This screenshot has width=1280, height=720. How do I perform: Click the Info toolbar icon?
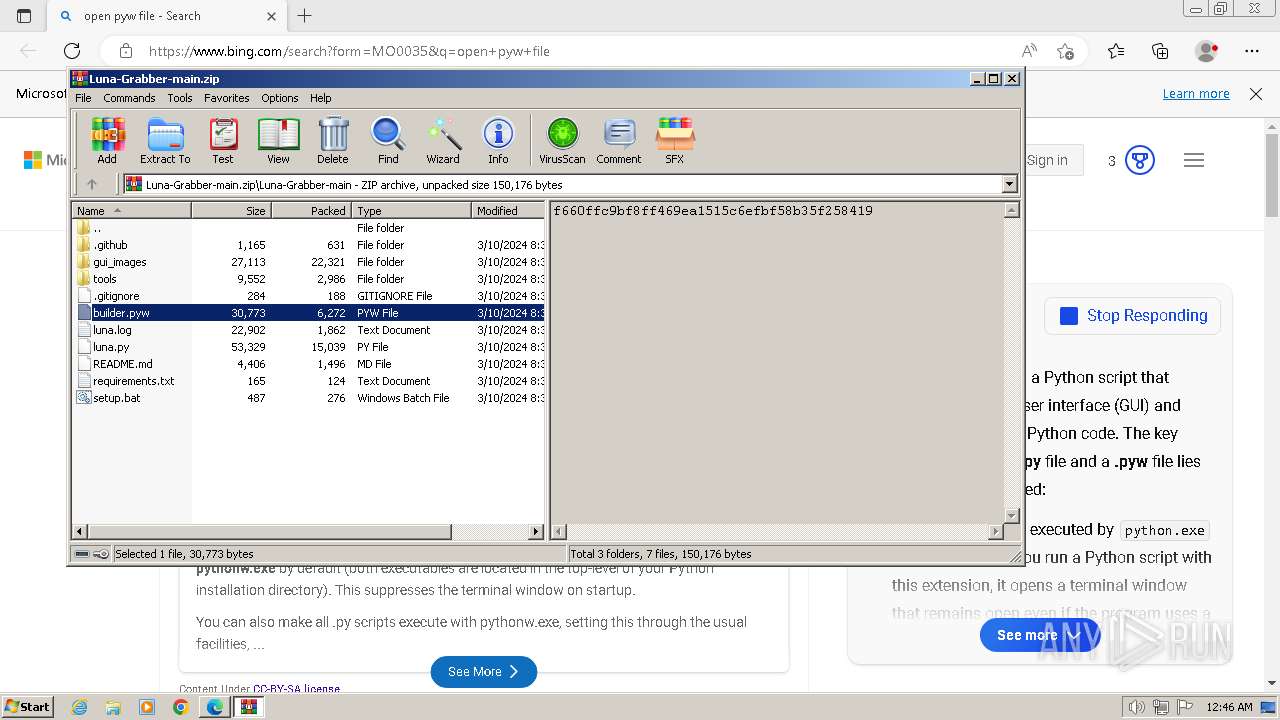point(498,141)
